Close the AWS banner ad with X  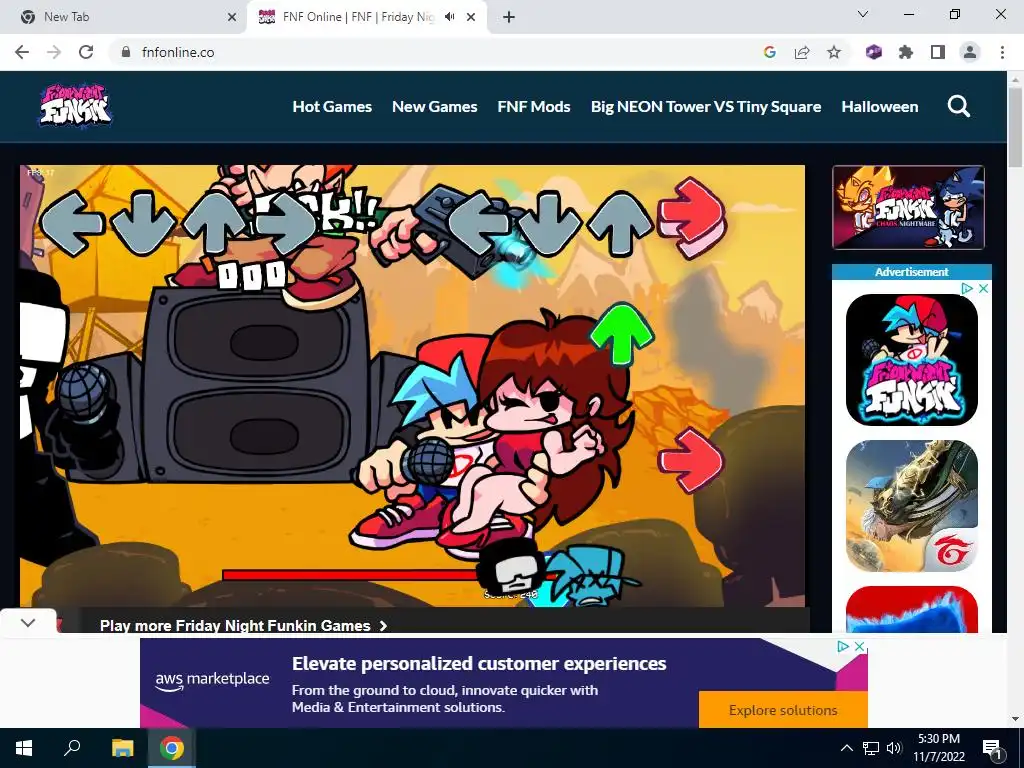(859, 646)
